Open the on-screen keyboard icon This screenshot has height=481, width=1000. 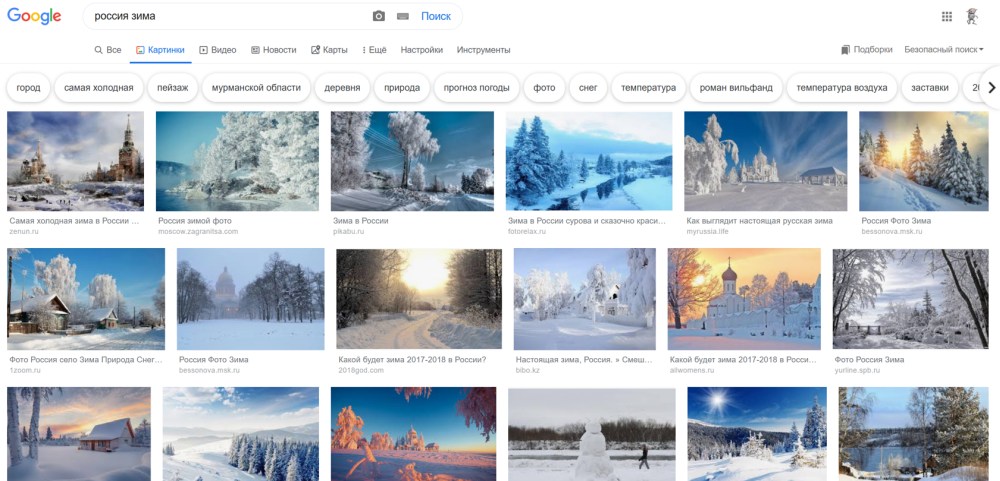tap(403, 16)
